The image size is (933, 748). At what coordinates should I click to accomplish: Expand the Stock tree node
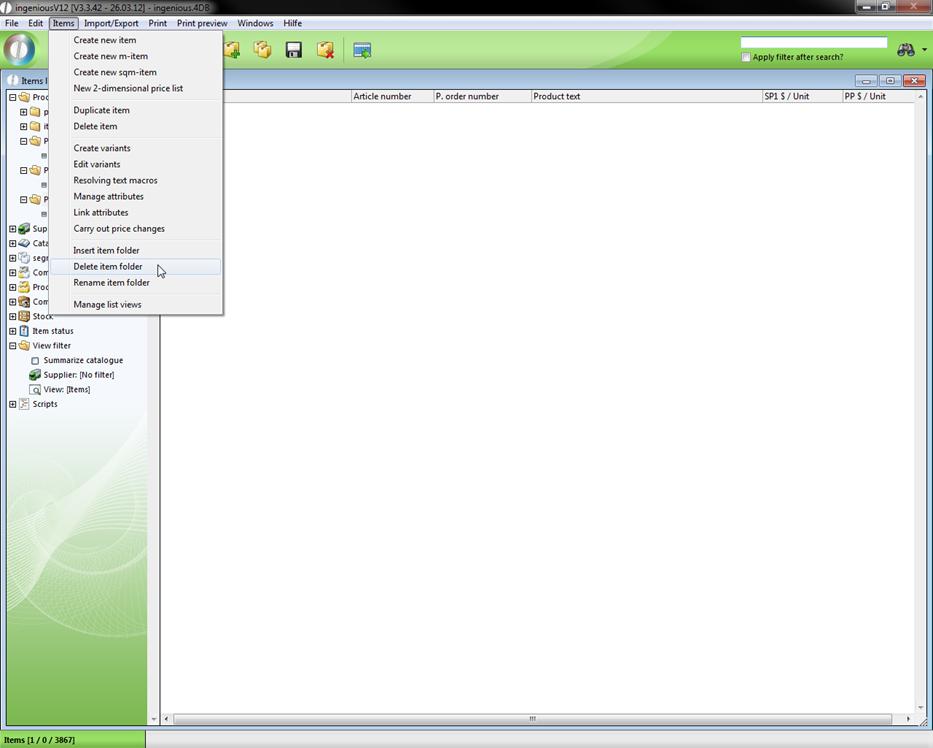(x=12, y=316)
